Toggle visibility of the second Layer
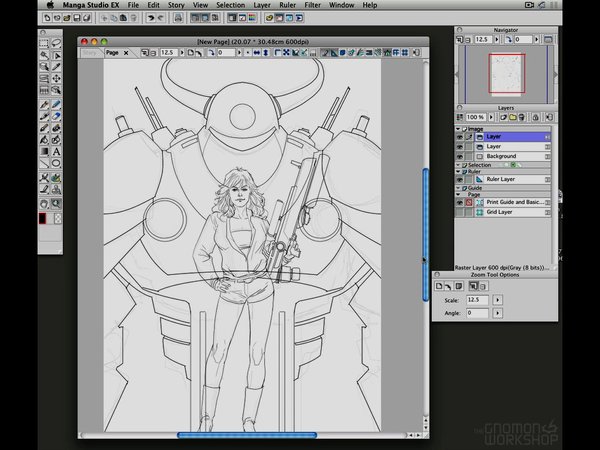Viewport: 600px width, 450px height. click(x=460, y=147)
